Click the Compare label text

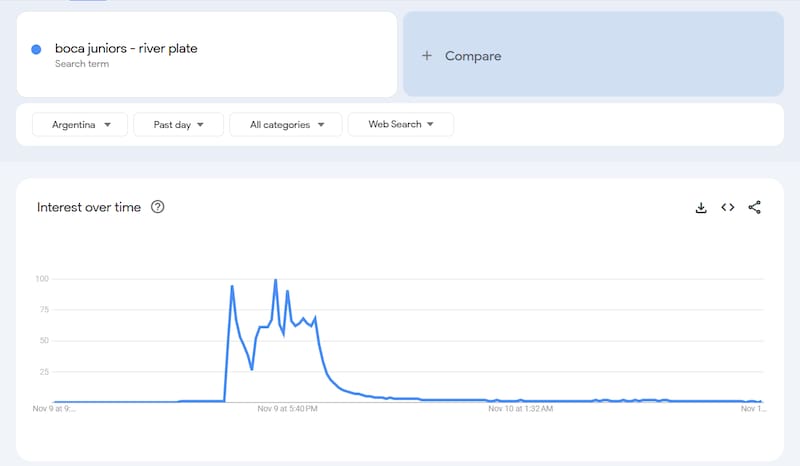pos(473,56)
